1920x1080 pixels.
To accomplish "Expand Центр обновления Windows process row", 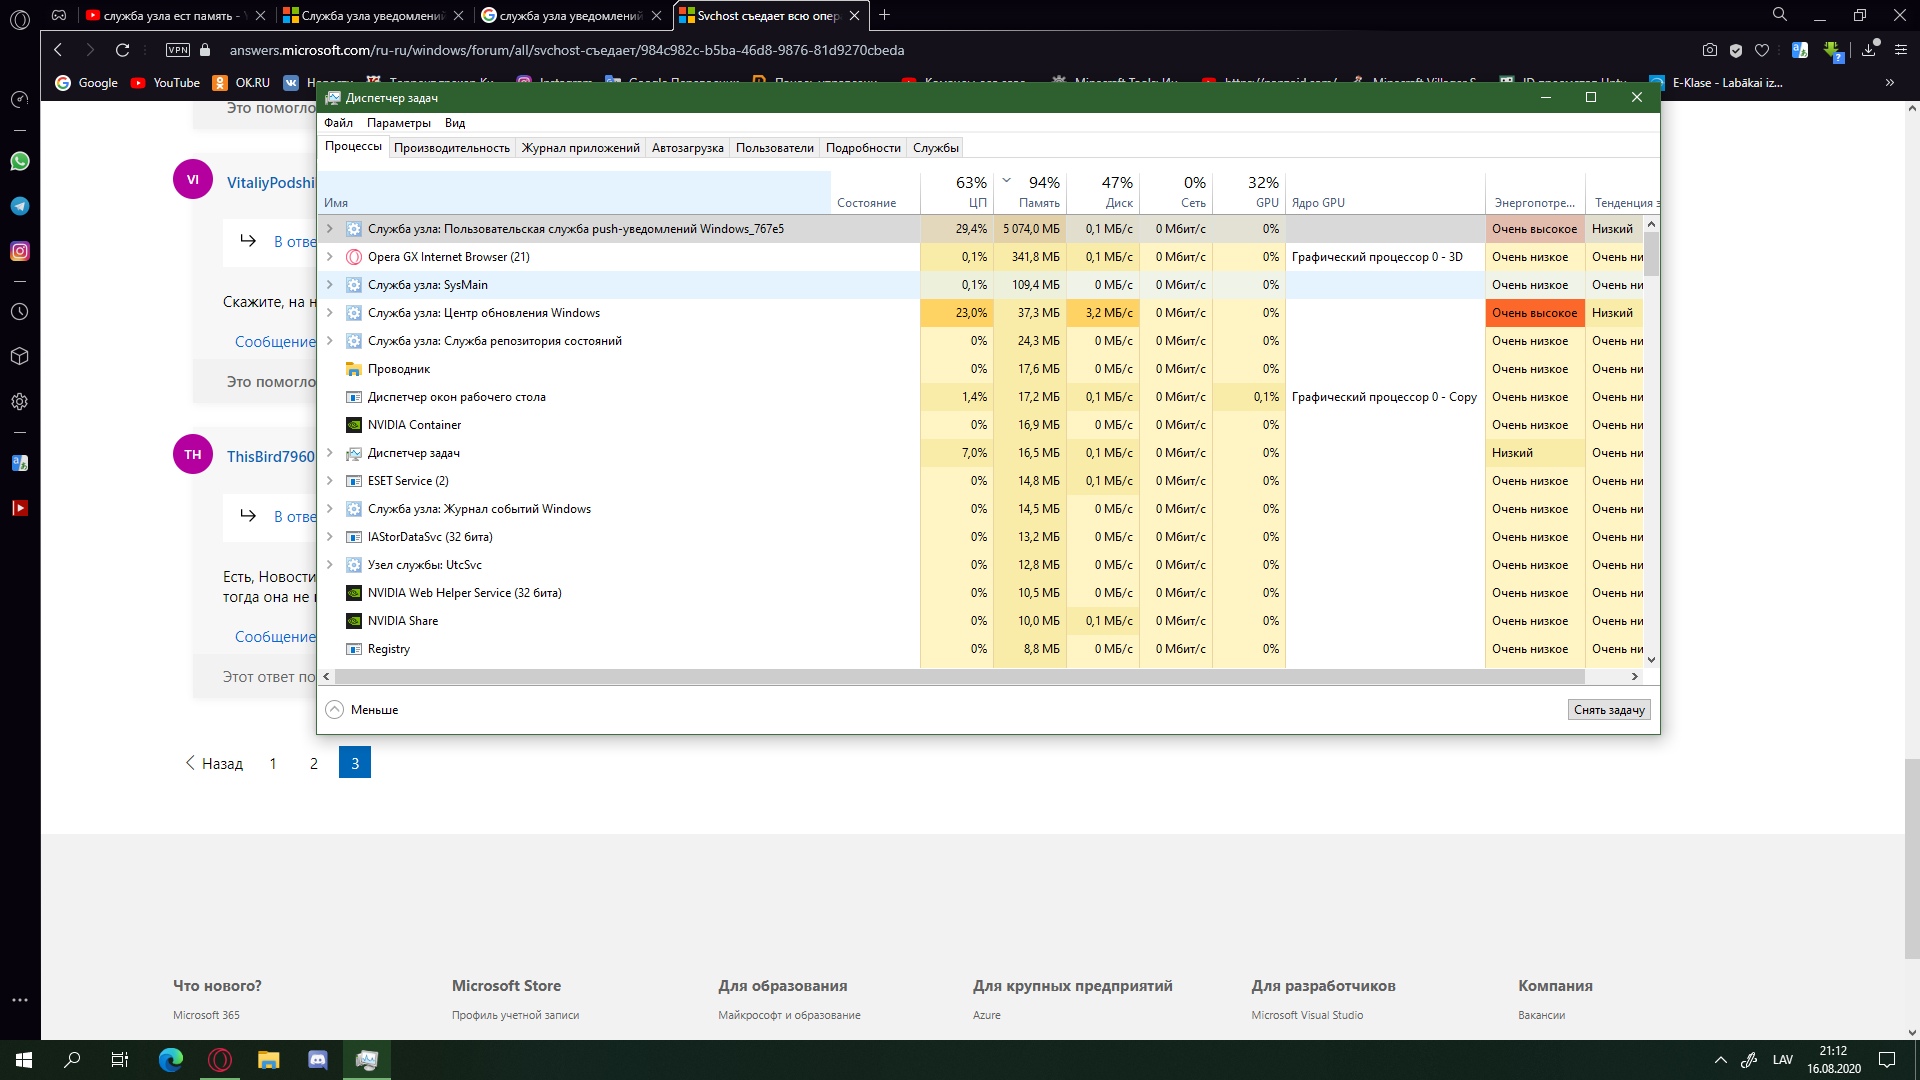I will click(x=330, y=313).
